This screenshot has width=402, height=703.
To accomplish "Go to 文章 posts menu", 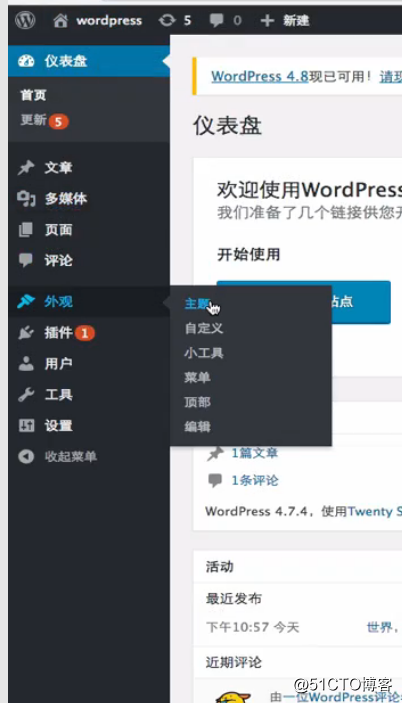I will (x=58, y=168).
